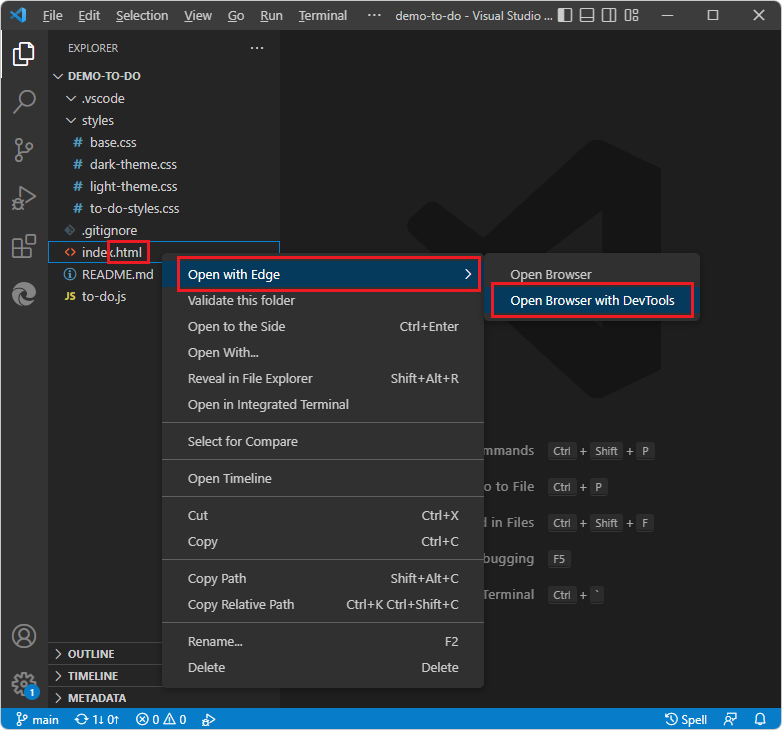Choose Reveal in File Explorer
Image resolution: width=782 pixels, height=730 pixels.
(x=323, y=378)
